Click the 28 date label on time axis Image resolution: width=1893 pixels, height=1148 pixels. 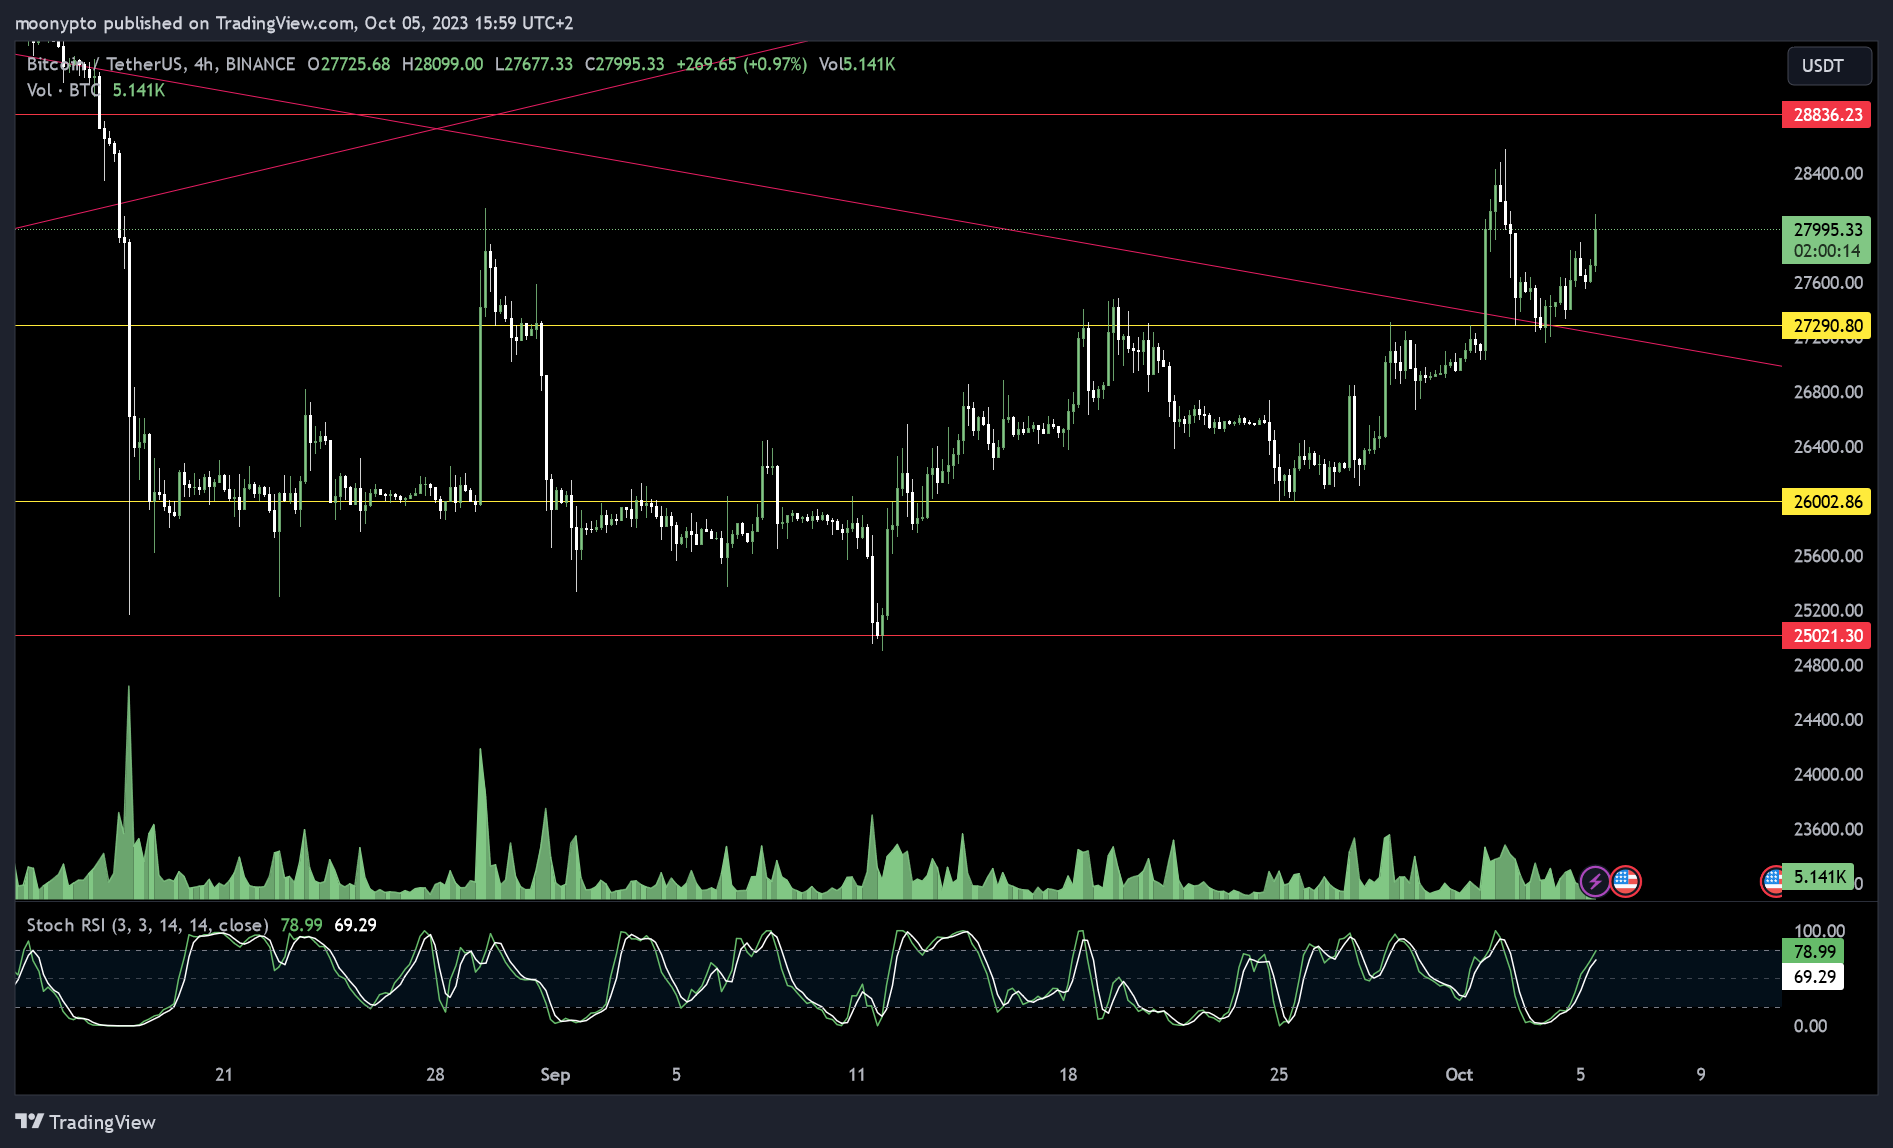click(435, 1075)
